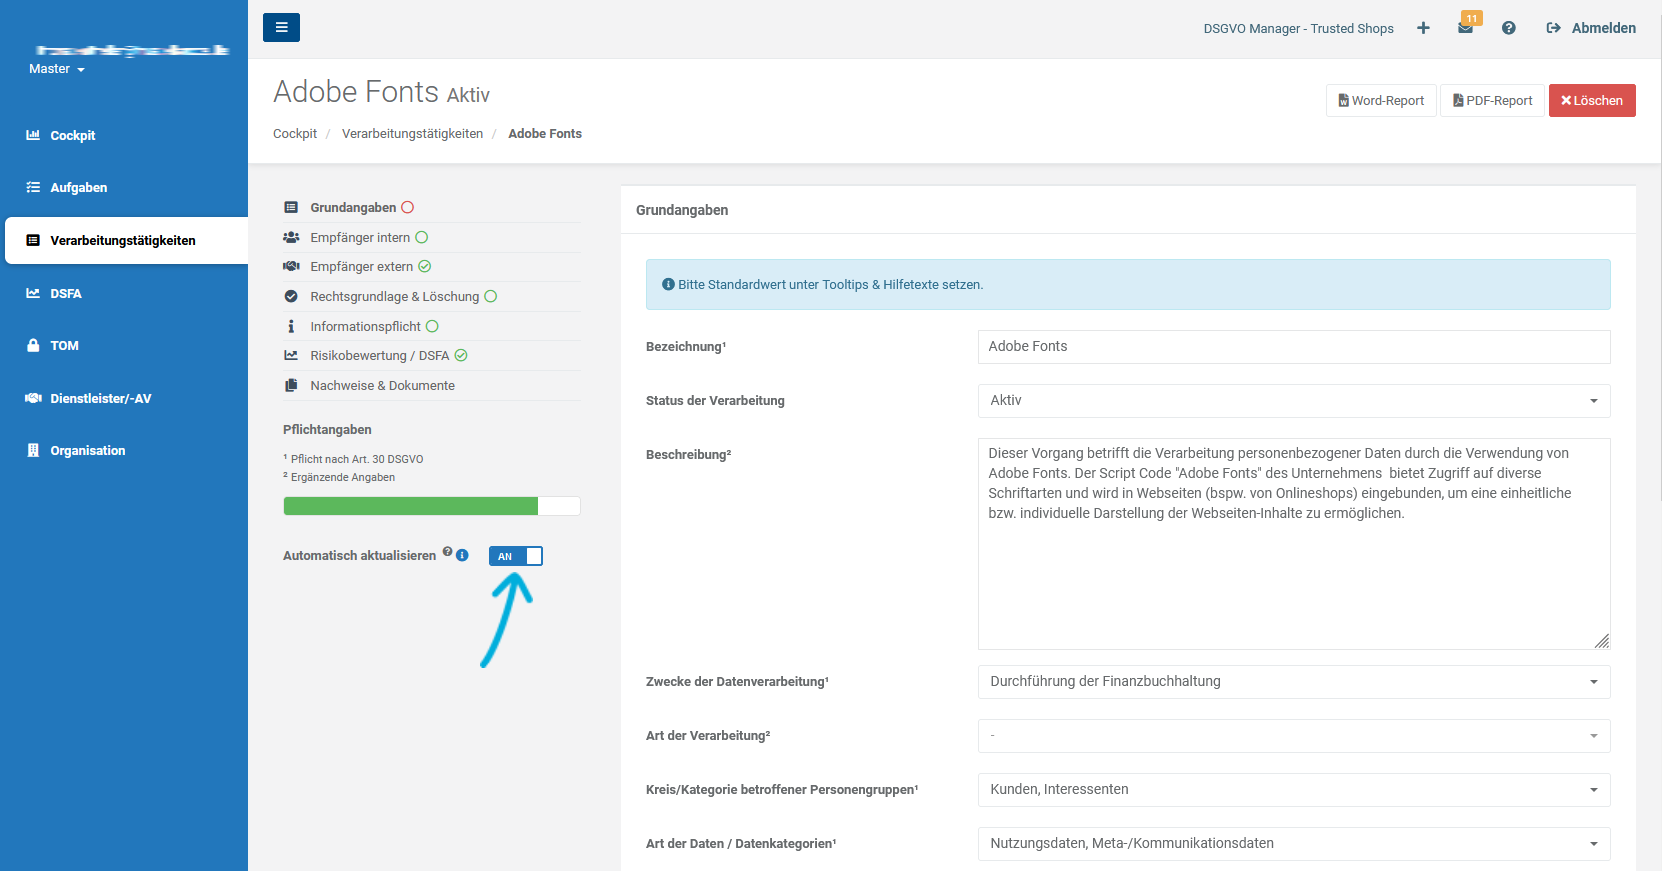The width and height of the screenshot is (1662, 871).
Task: Click the TOM lock icon in sidebar
Action: [33, 345]
